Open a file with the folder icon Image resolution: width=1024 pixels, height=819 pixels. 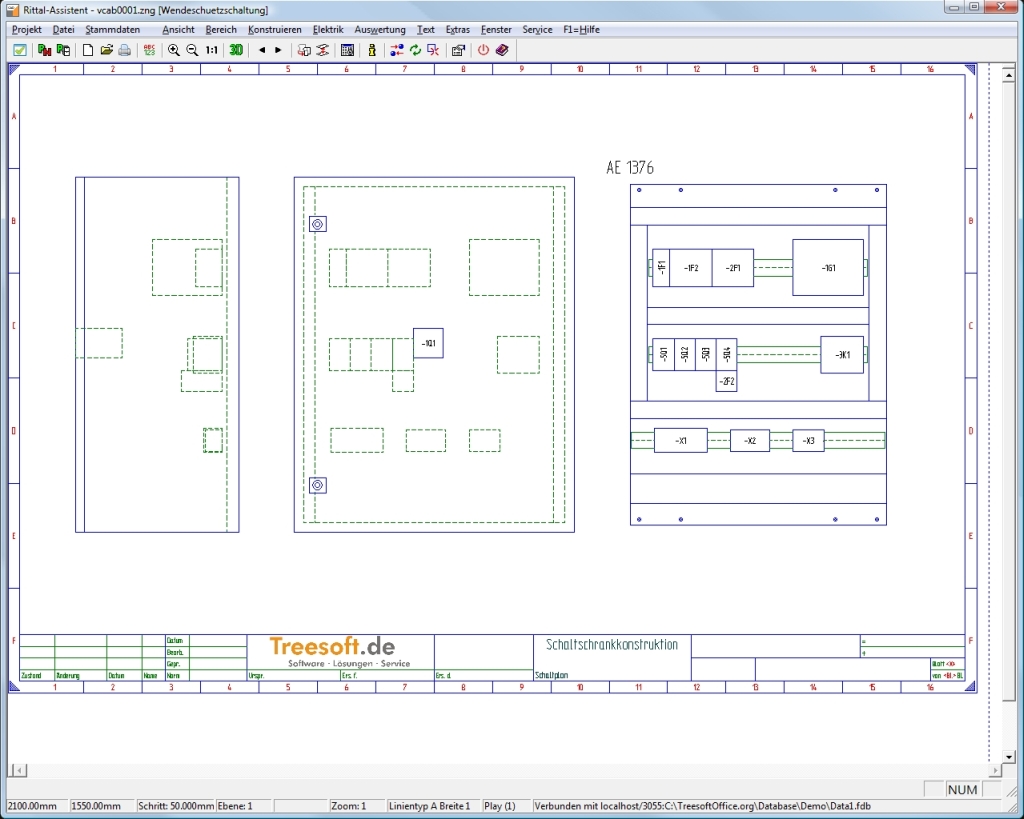point(106,49)
